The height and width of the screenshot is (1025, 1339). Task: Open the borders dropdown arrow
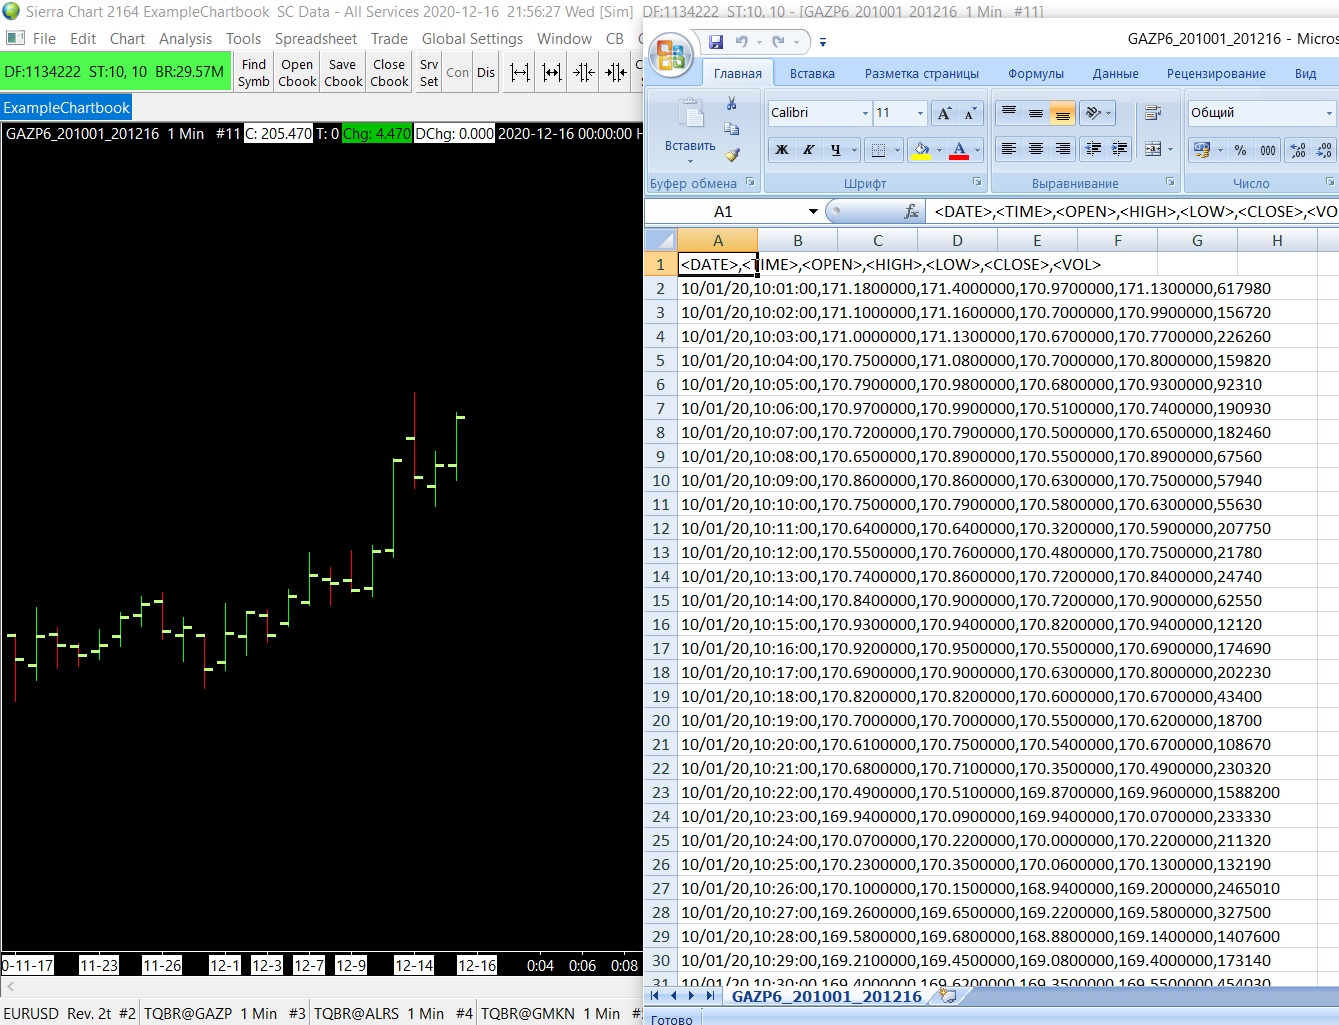coord(897,150)
